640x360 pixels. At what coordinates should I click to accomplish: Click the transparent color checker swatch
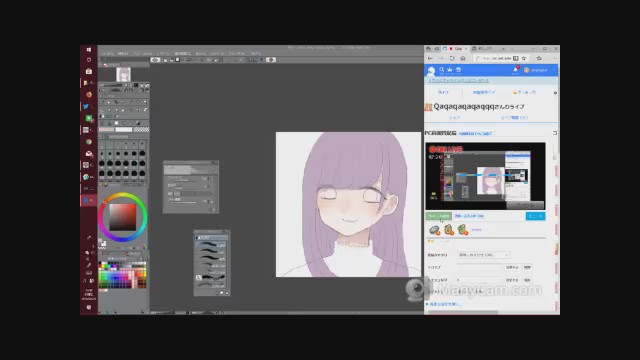(142, 130)
